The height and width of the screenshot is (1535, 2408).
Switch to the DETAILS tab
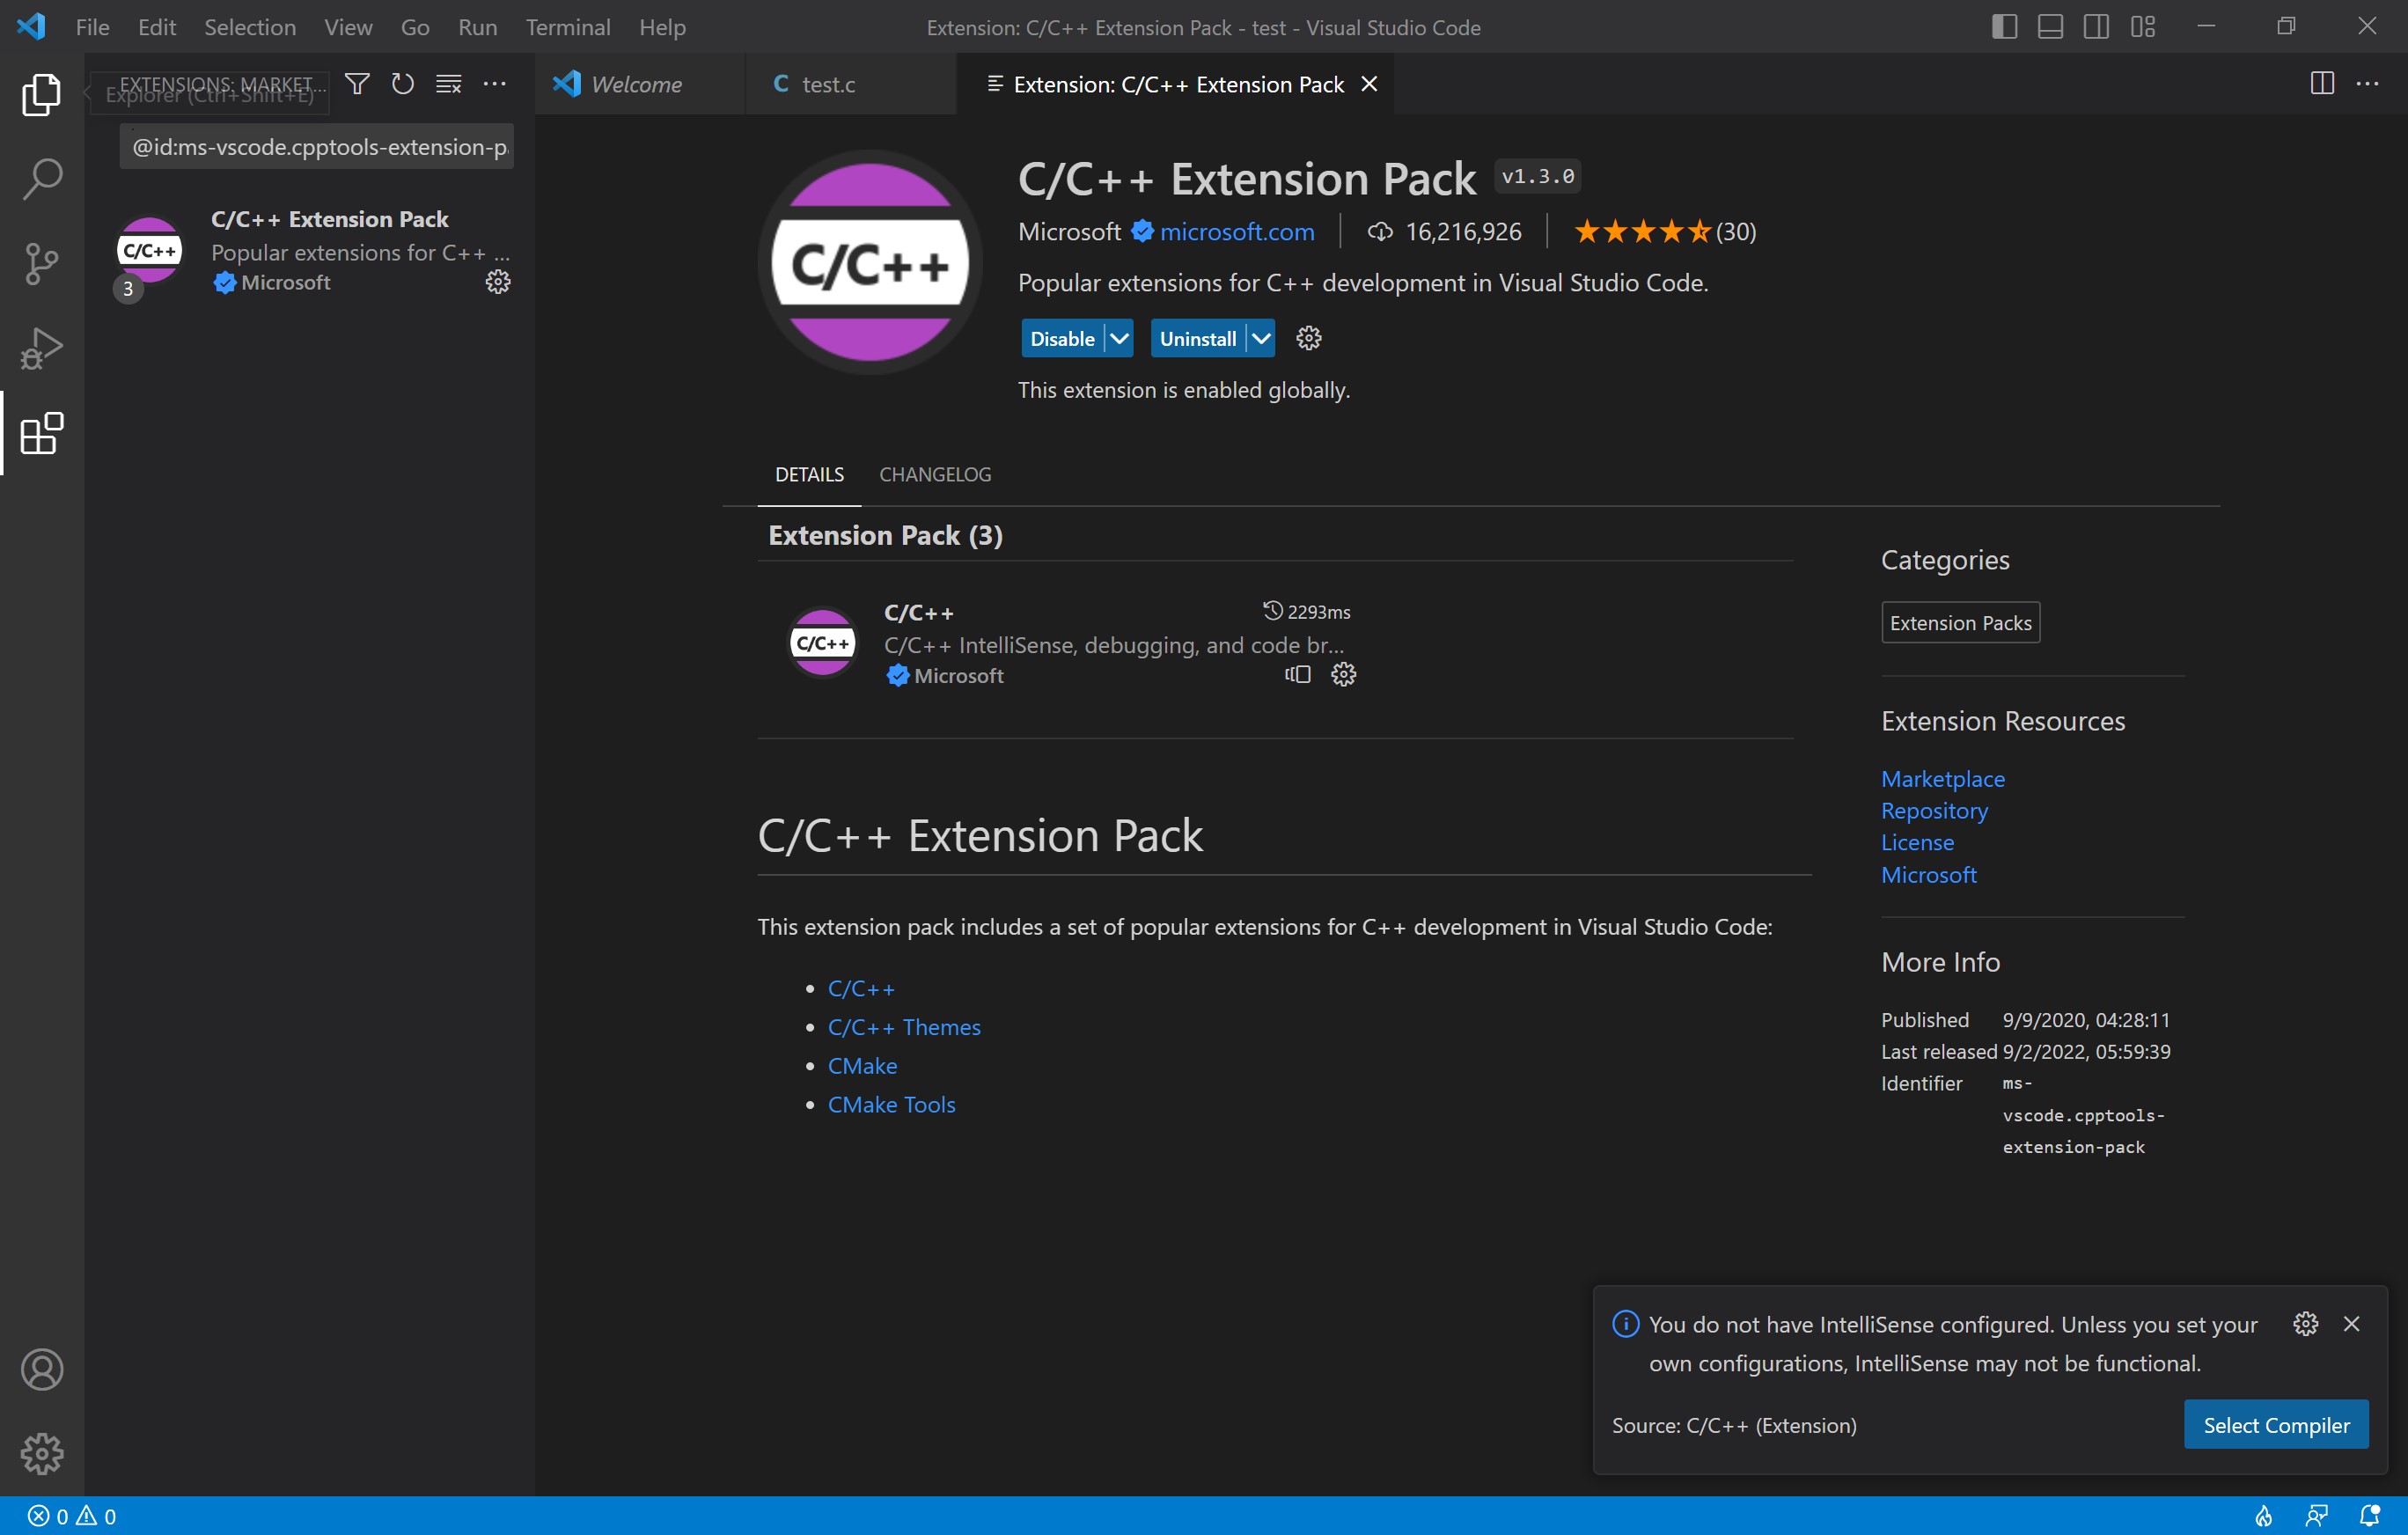(x=809, y=474)
